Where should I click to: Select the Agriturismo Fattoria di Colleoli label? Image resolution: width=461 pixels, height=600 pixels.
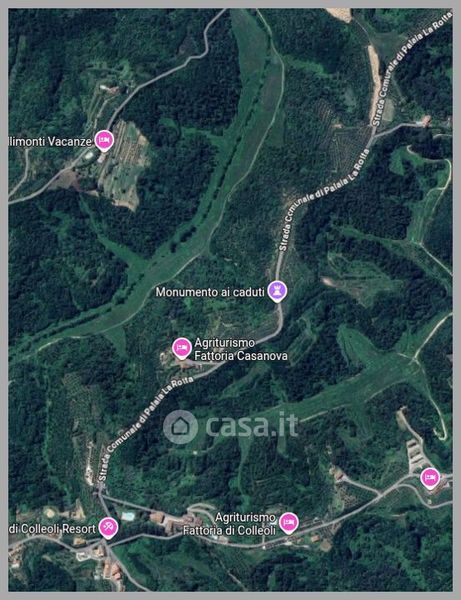coord(229,524)
